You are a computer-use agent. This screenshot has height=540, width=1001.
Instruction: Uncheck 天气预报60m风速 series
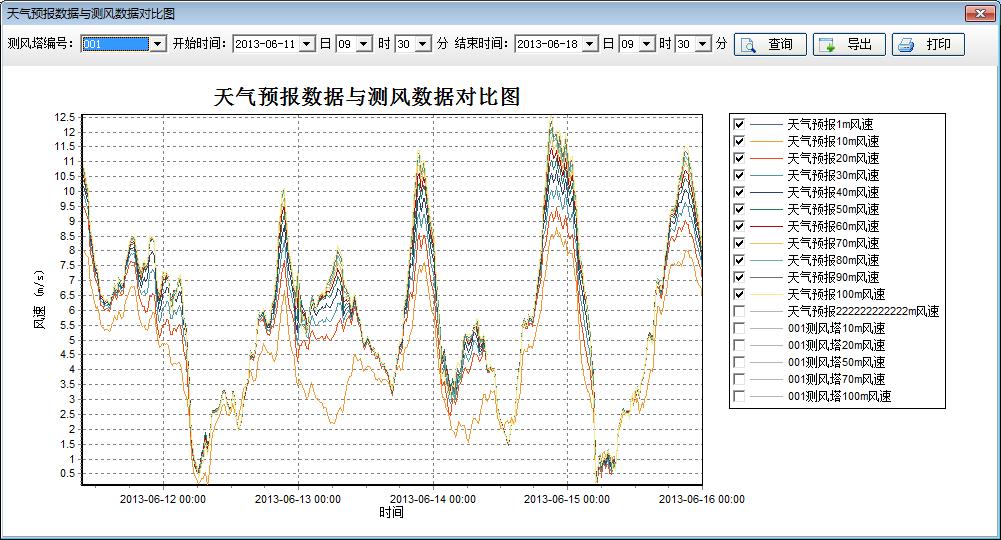click(x=739, y=226)
